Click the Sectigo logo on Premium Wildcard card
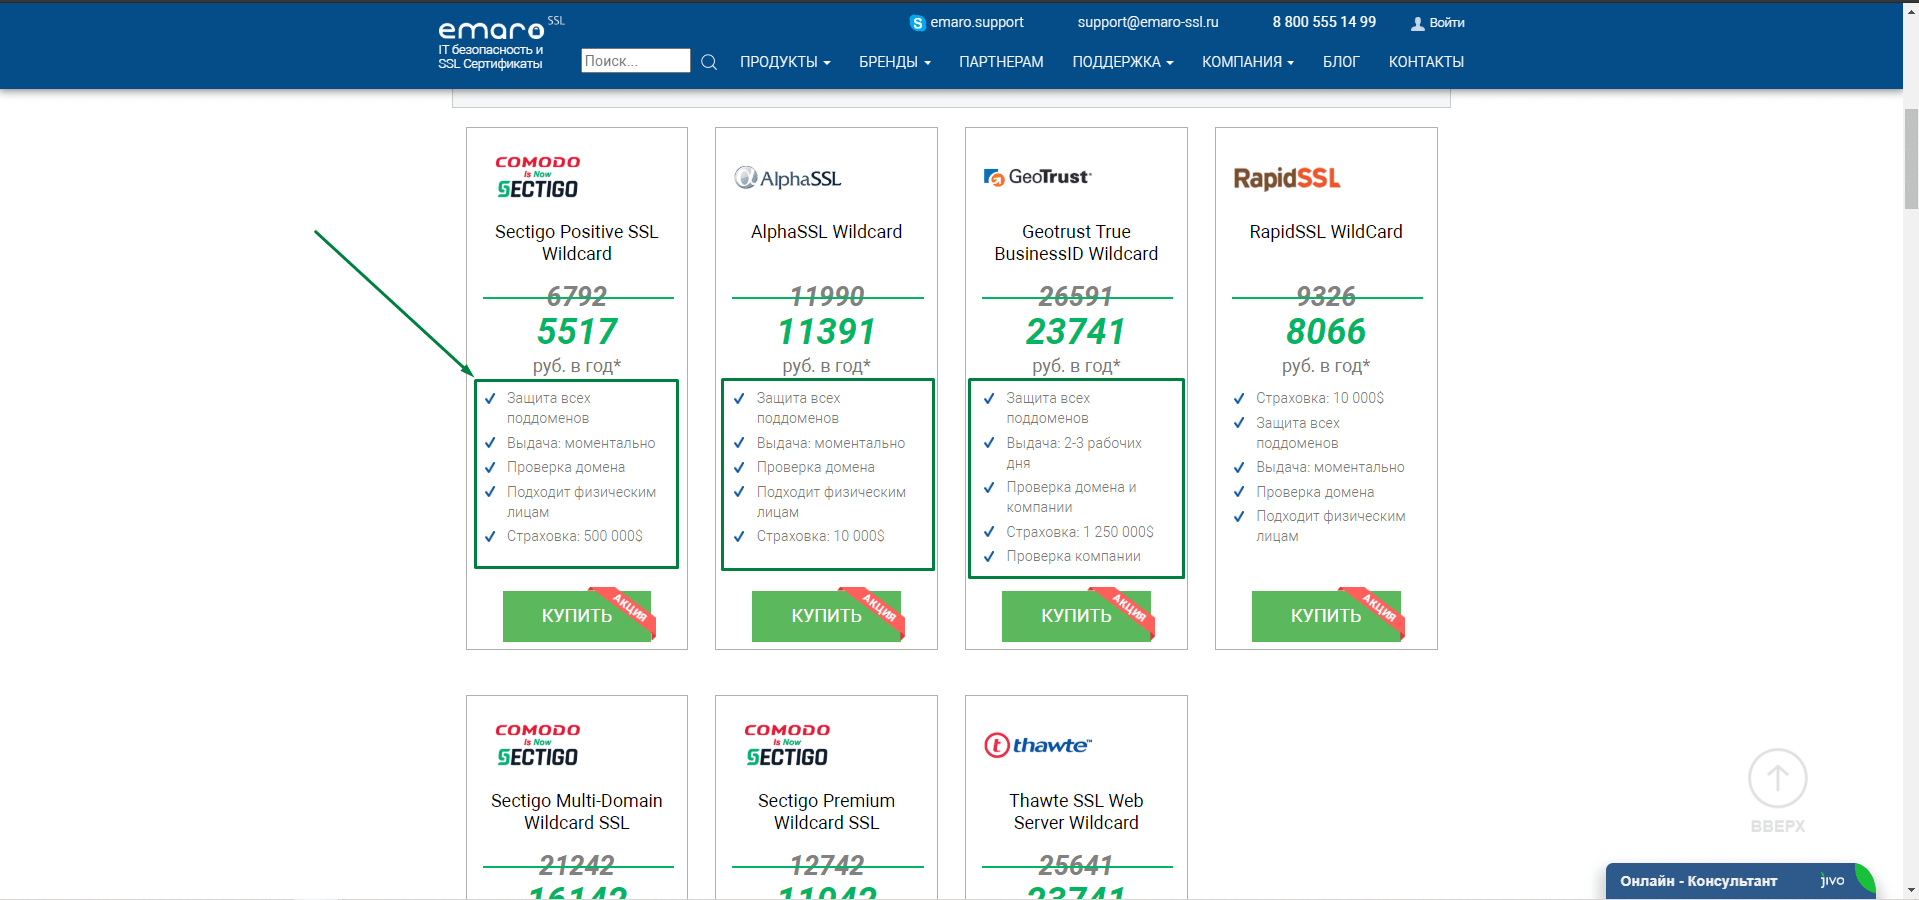The image size is (1919, 900). coord(787,746)
